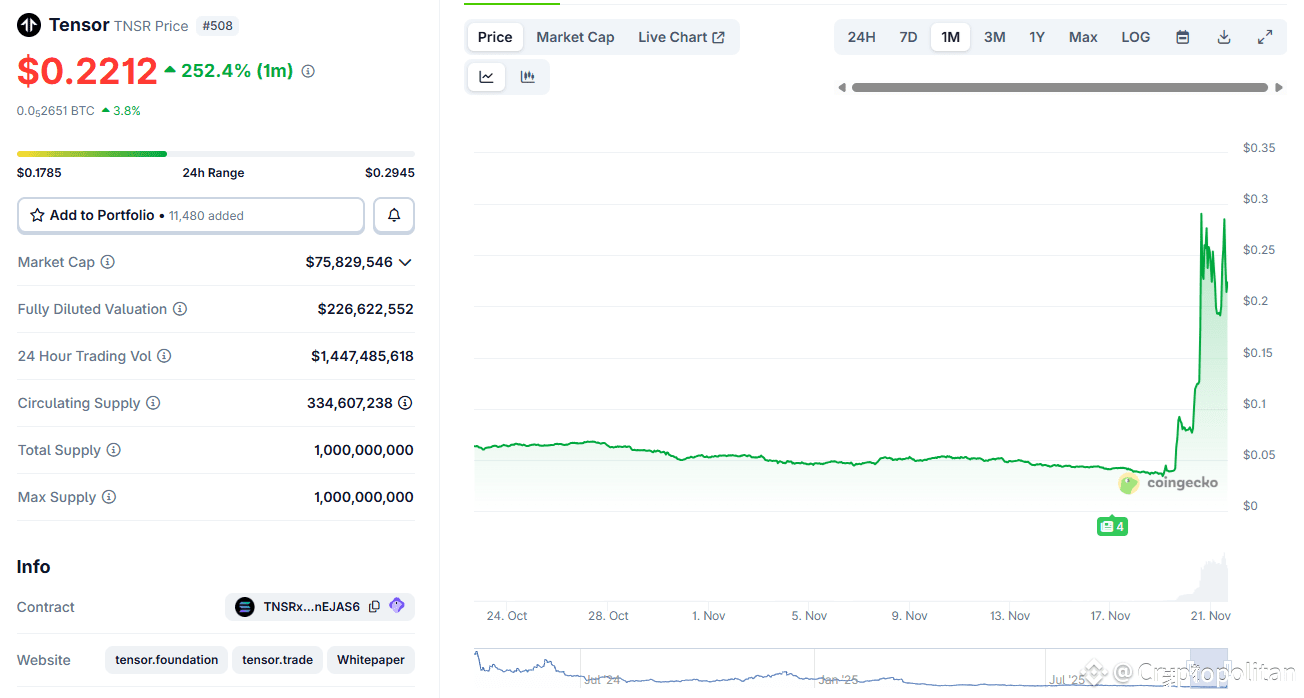Select the 1Y timeframe option

[1037, 36]
